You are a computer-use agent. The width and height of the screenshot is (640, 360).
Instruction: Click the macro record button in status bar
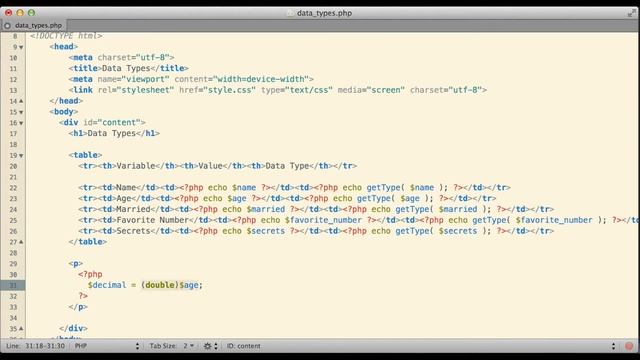point(629,346)
